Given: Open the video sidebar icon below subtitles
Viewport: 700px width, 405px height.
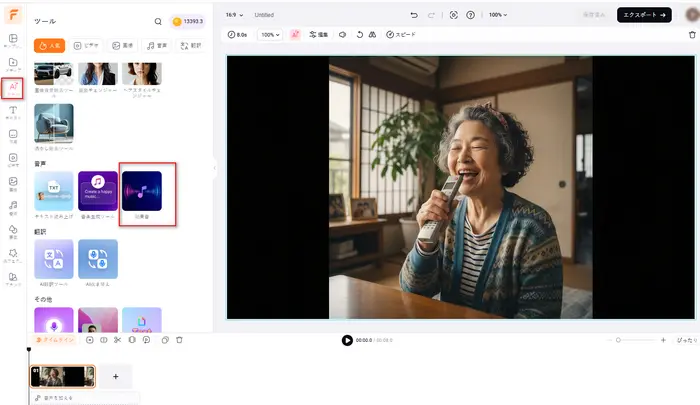Looking at the screenshot, I should 13,160.
